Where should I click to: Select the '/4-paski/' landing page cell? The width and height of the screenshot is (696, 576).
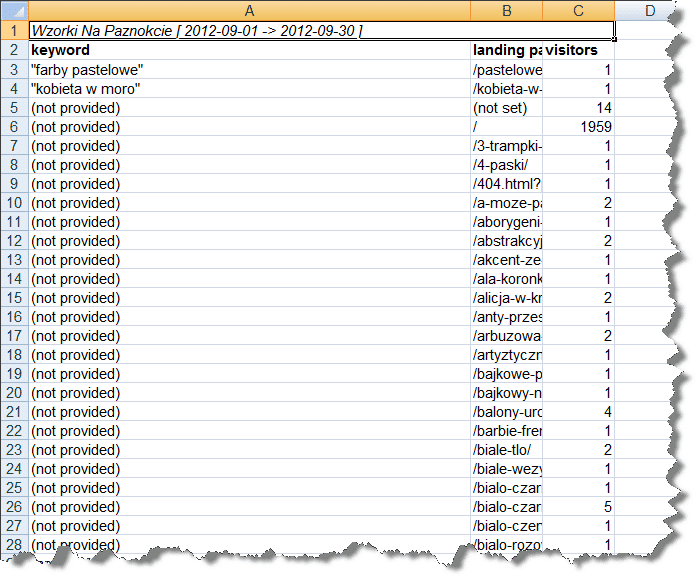[x=506, y=165]
